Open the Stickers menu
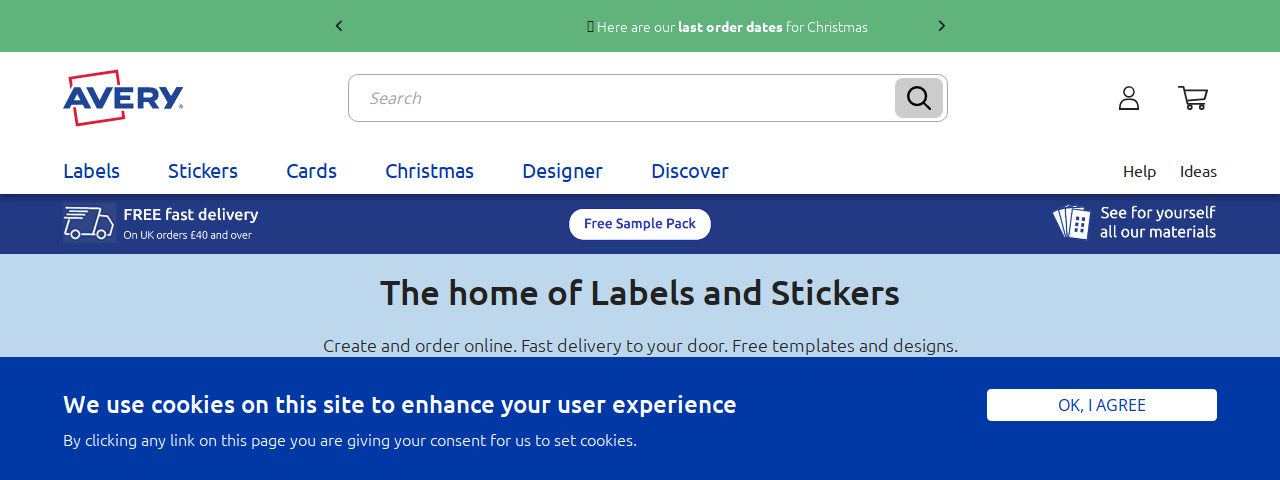Viewport: 1280px width, 480px height. coord(203,171)
